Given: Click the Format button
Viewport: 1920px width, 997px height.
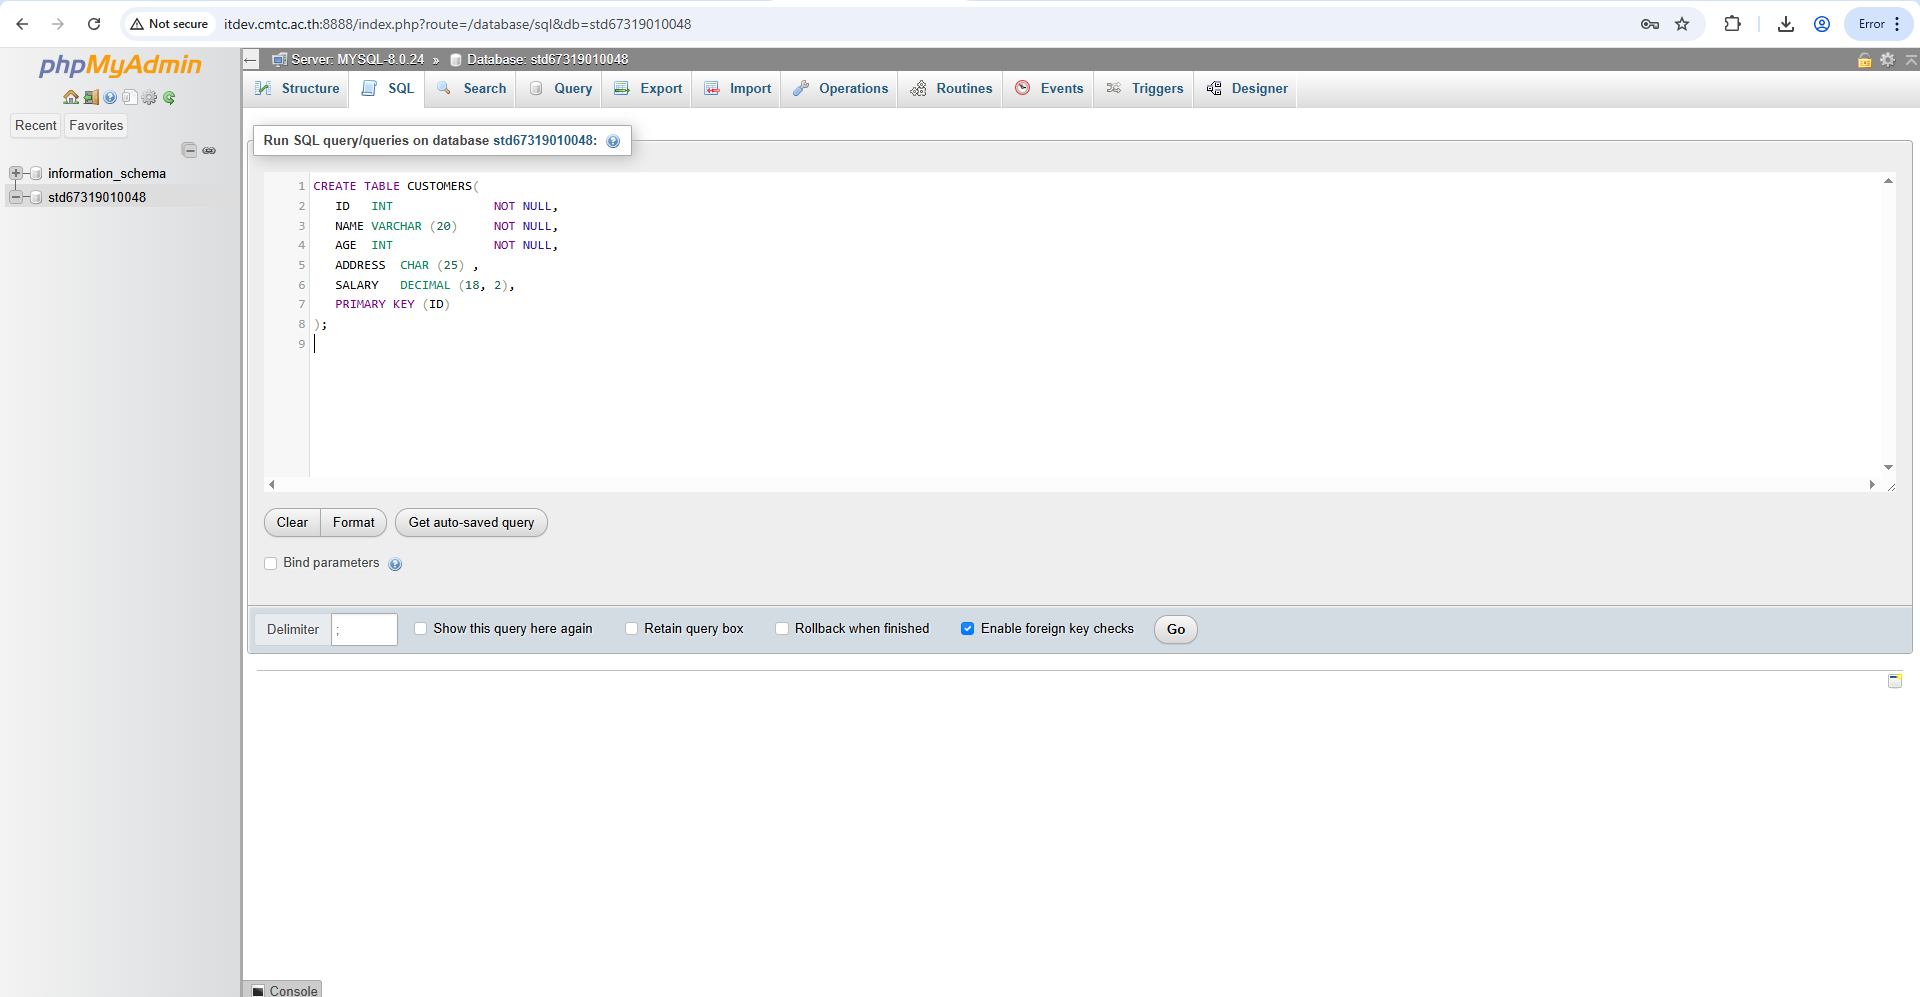Looking at the screenshot, I should pyautogui.click(x=353, y=523).
